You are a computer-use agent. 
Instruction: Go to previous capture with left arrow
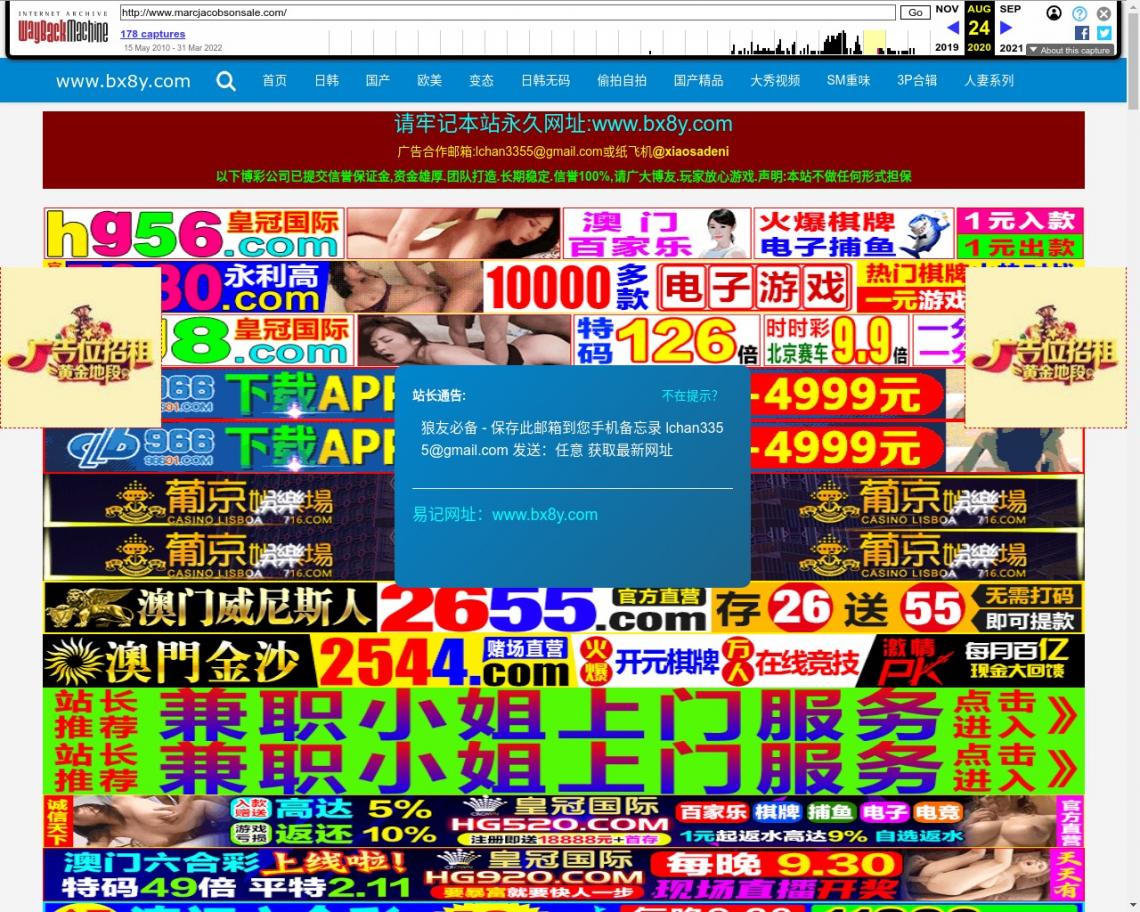point(952,28)
